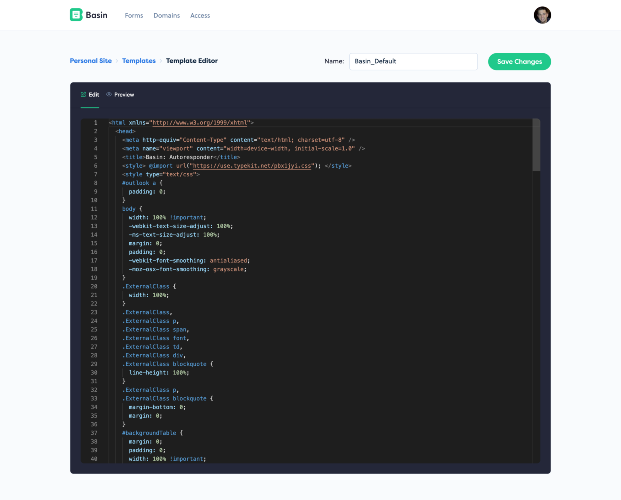Click the Edit tab pencil icon
The width and height of the screenshot is (621, 500).
click(x=83, y=95)
